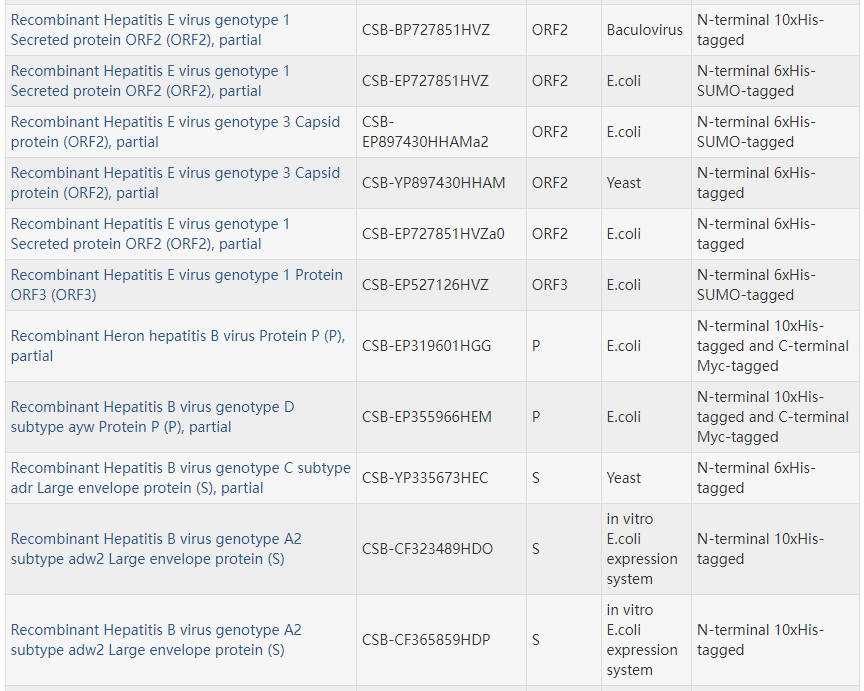Click the product code CSB-BP727851HVZ
This screenshot has height=691, width=864.
tap(426, 30)
